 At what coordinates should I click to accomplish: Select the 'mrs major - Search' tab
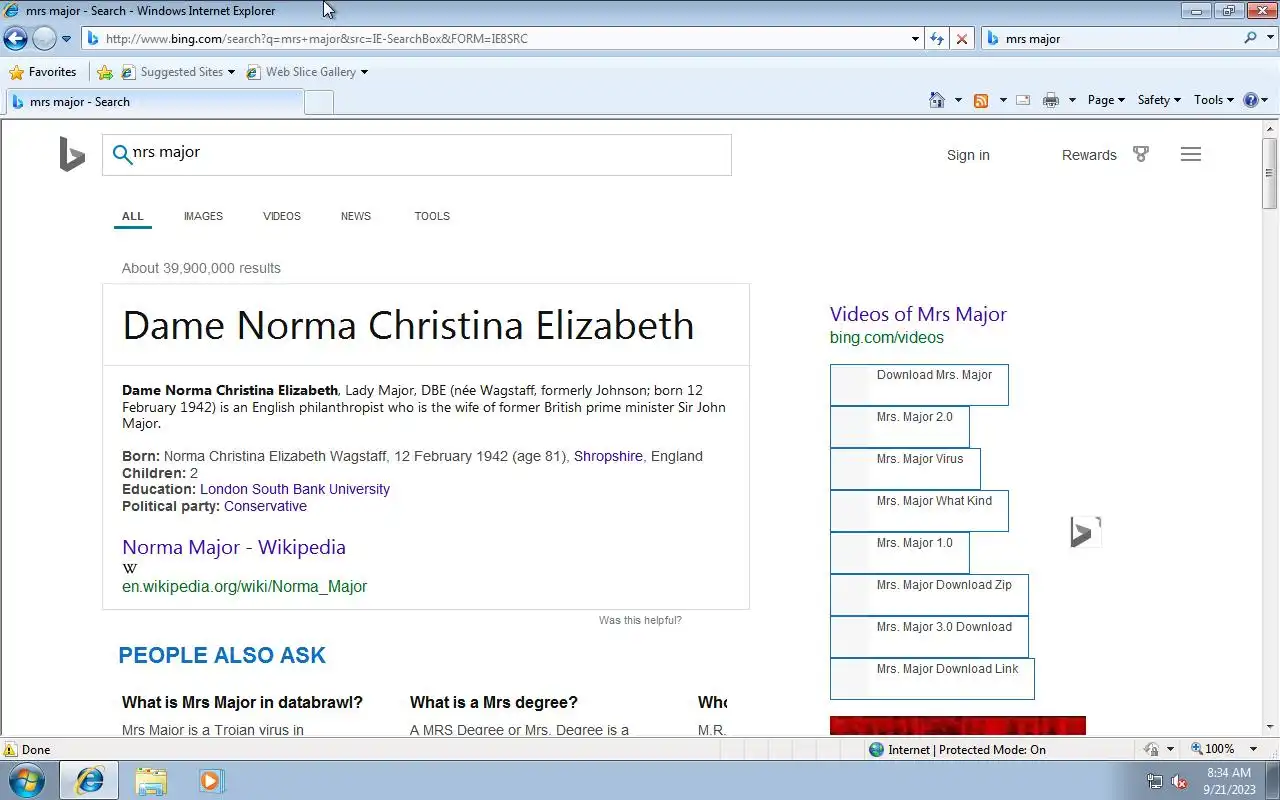(154, 102)
